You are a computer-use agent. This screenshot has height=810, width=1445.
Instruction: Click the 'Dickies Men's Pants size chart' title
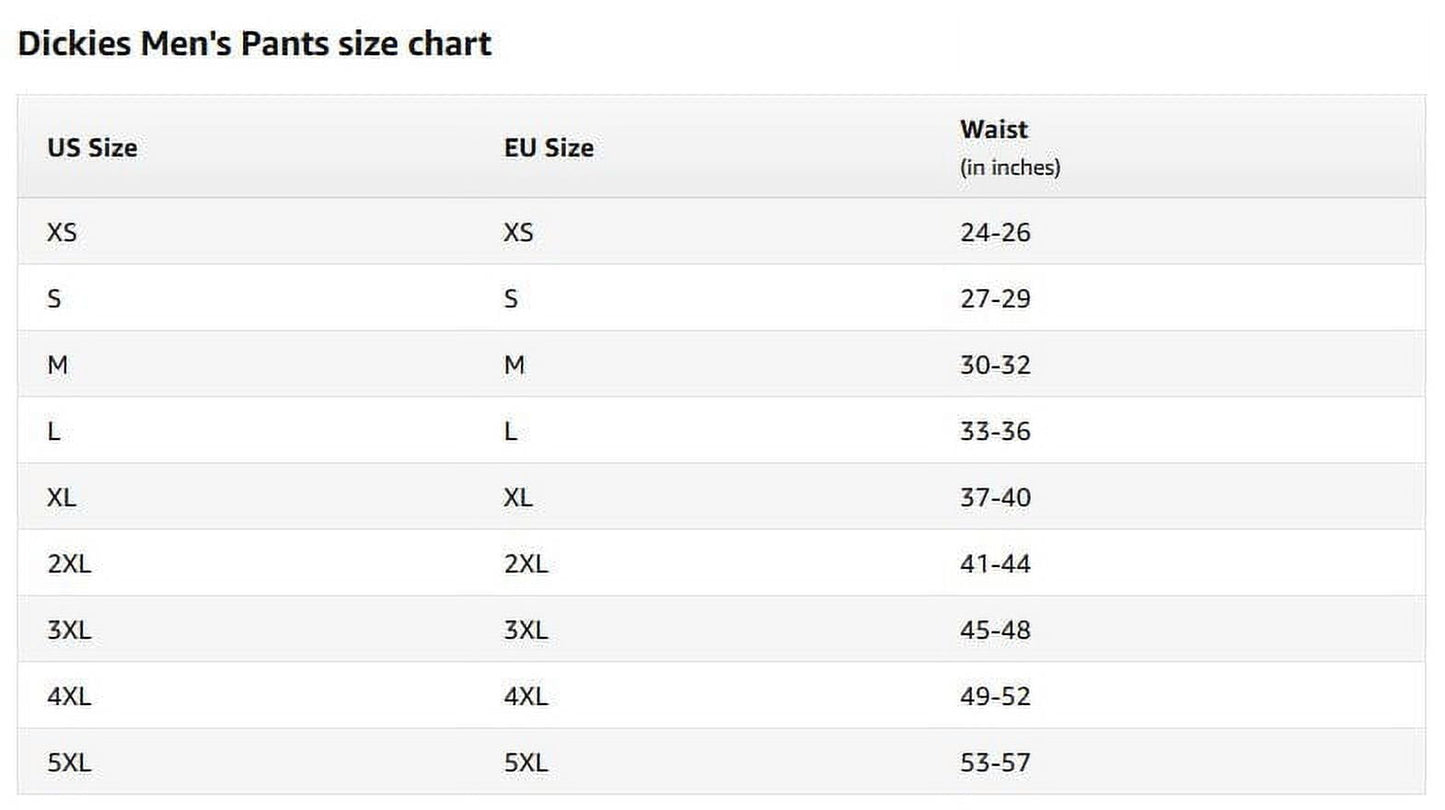click(255, 44)
